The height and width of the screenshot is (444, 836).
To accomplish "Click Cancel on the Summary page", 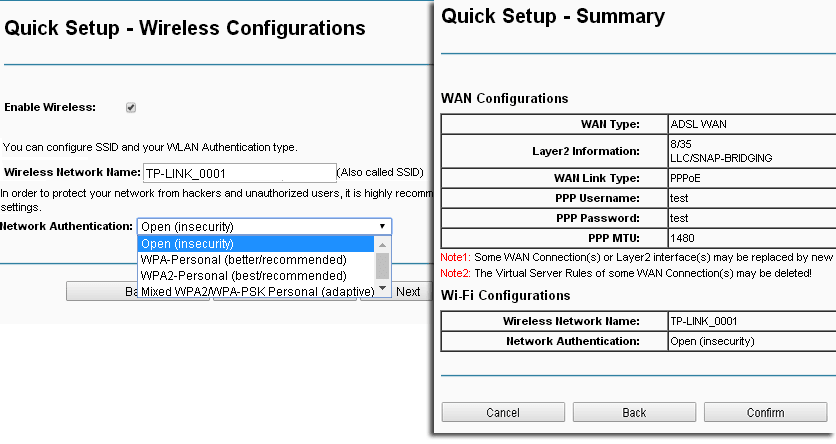I will (x=503, y=412).
